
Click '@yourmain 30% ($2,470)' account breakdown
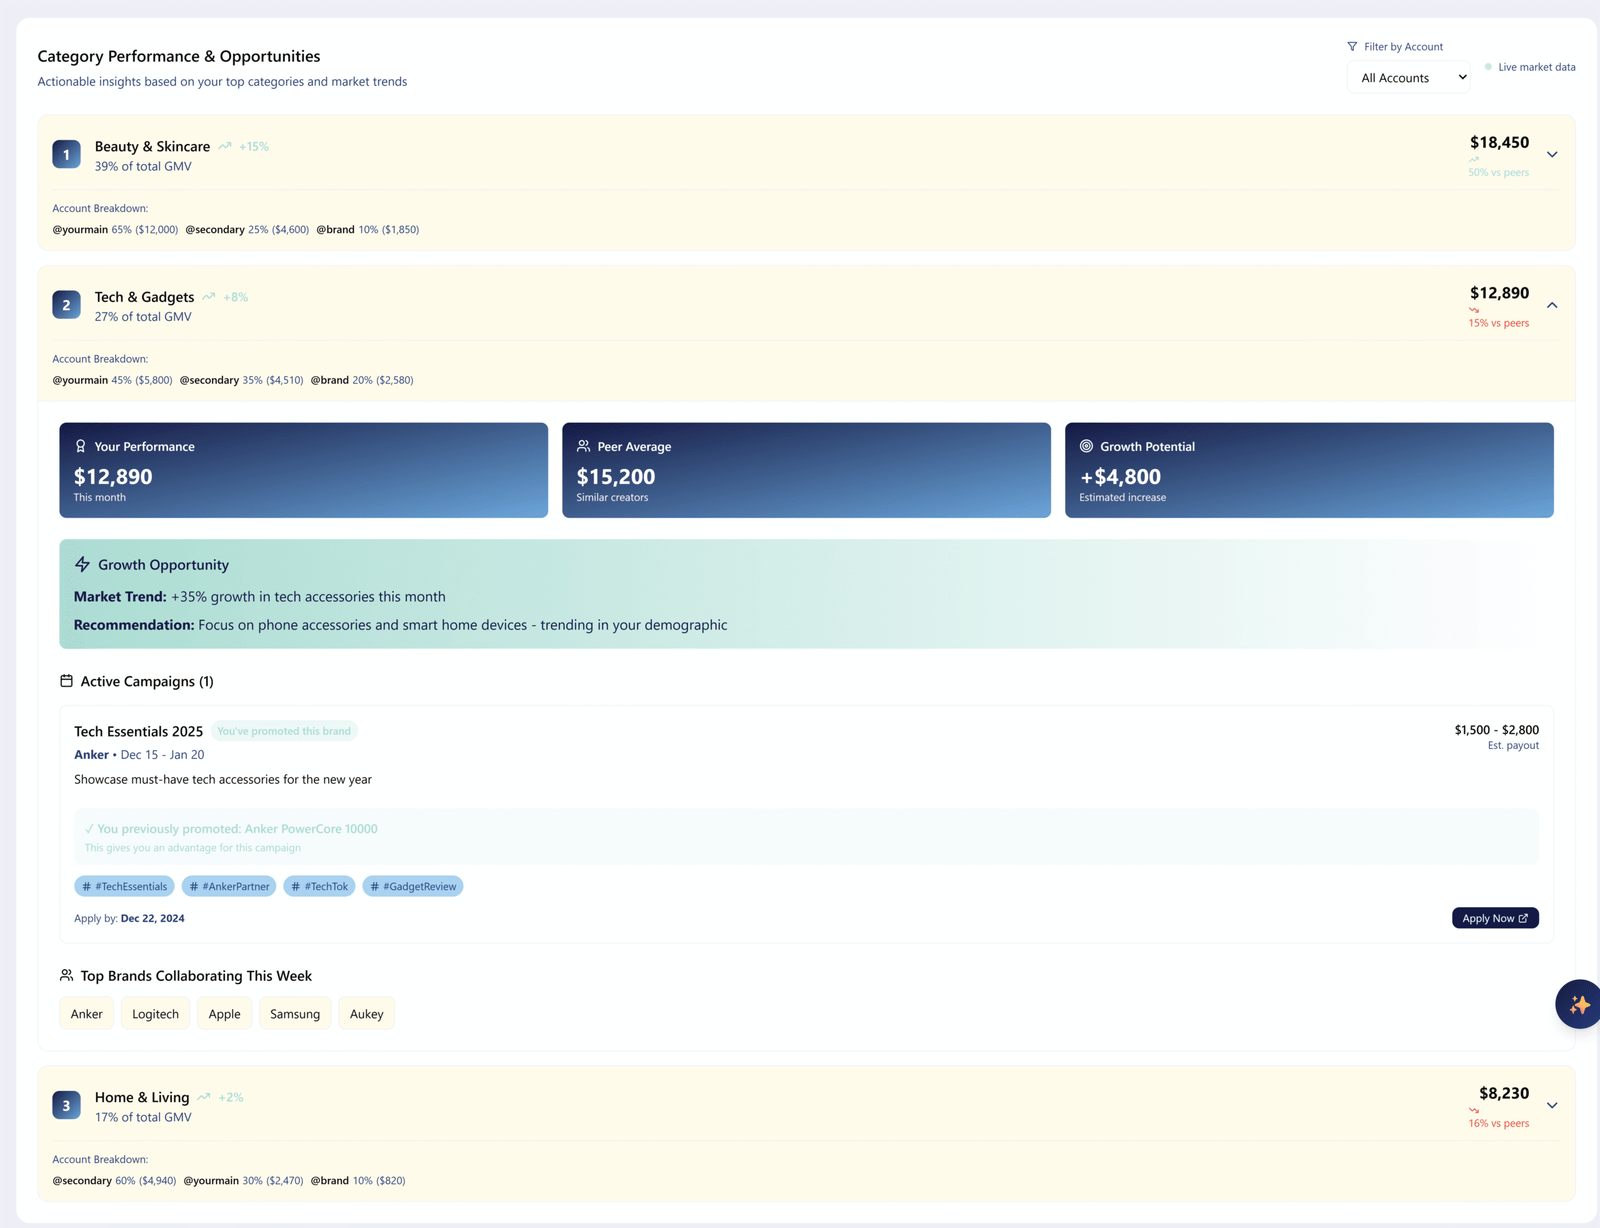243,1180
